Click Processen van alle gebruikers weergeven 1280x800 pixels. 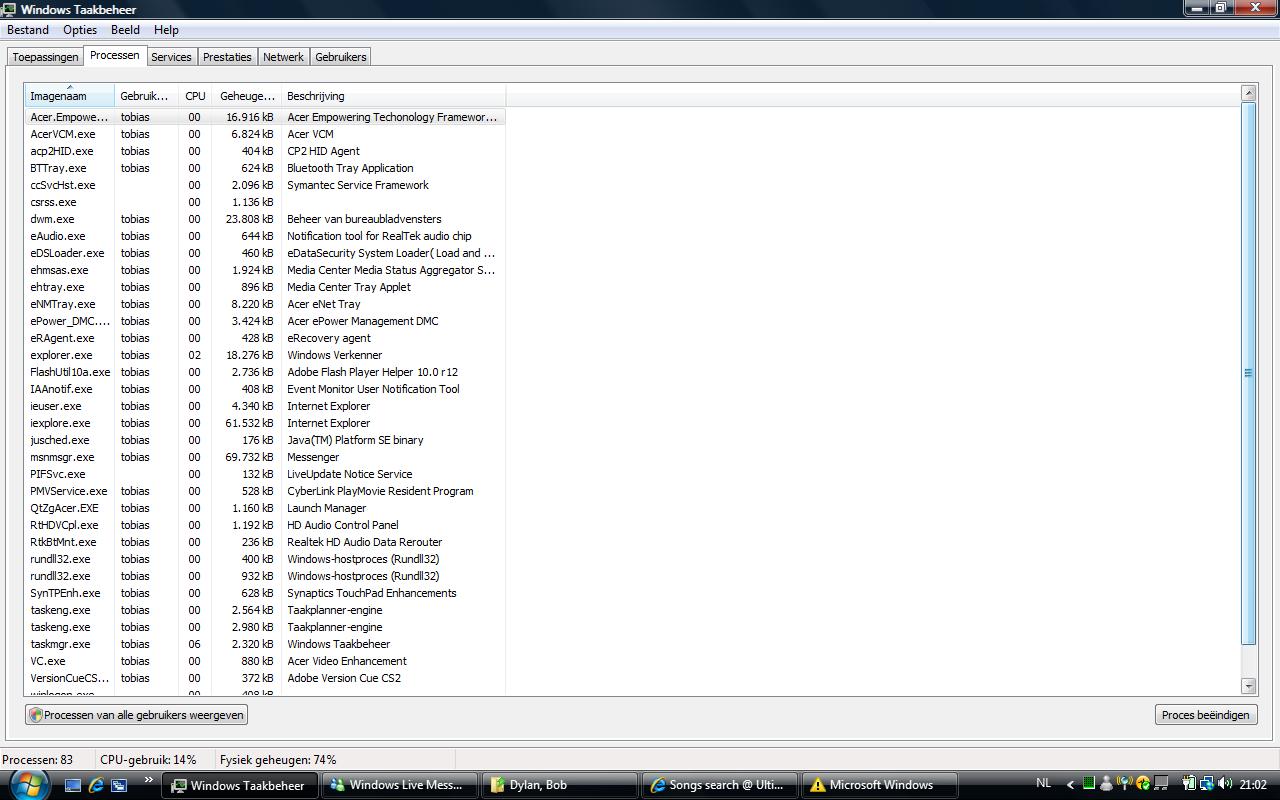tap(137, 715)
